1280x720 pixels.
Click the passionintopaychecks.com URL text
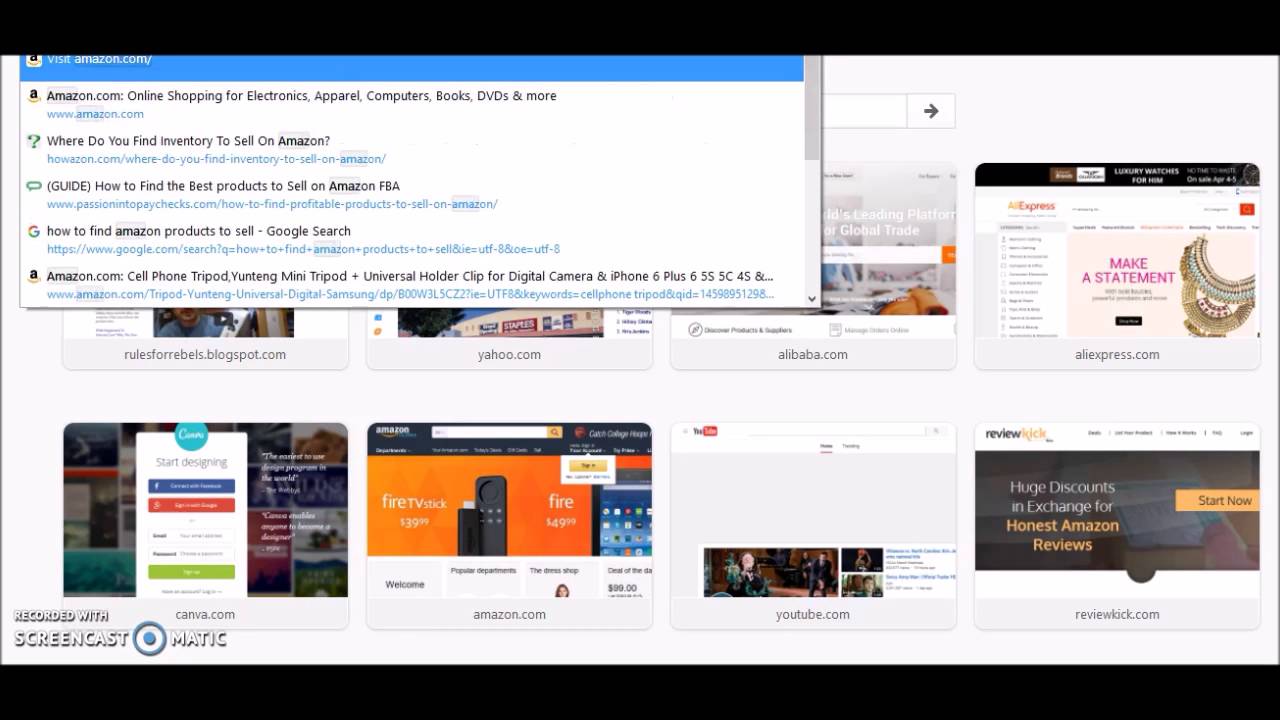click(x=272, y=204)
